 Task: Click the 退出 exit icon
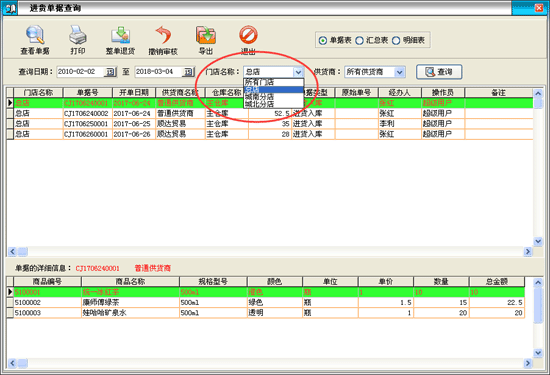(248, 34)
